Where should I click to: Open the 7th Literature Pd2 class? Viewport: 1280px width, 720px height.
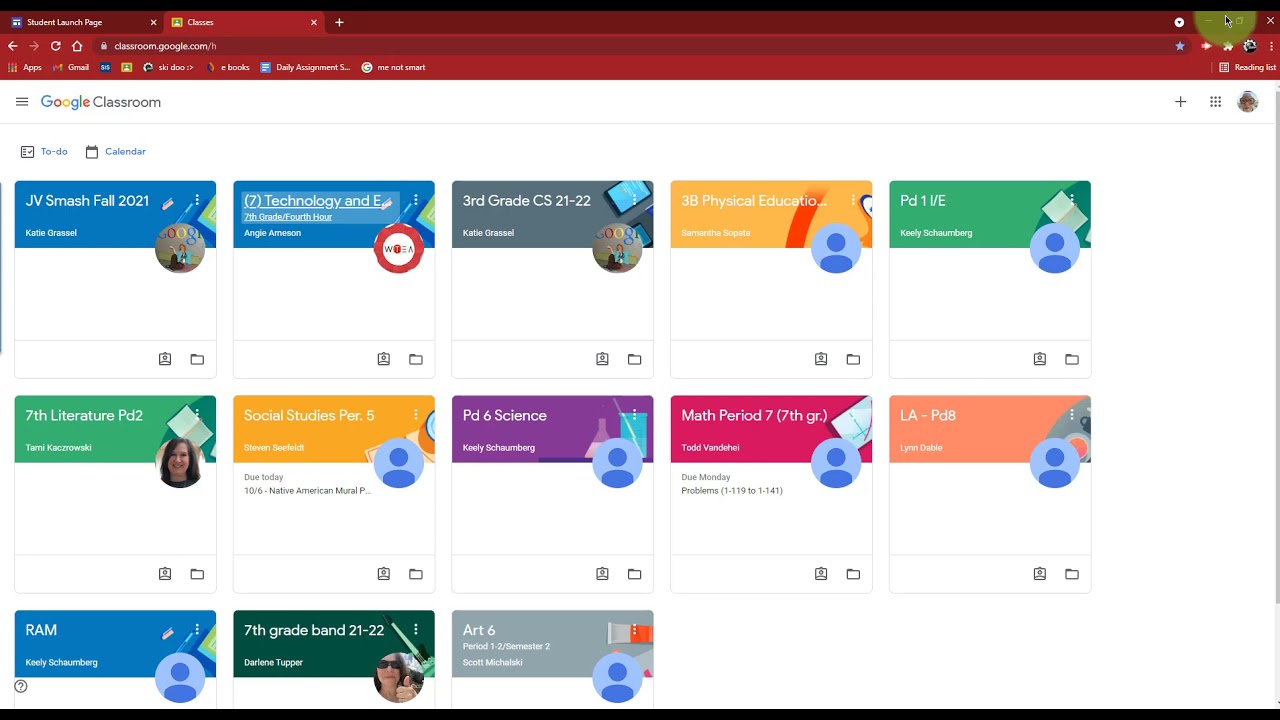click(84, 416)
